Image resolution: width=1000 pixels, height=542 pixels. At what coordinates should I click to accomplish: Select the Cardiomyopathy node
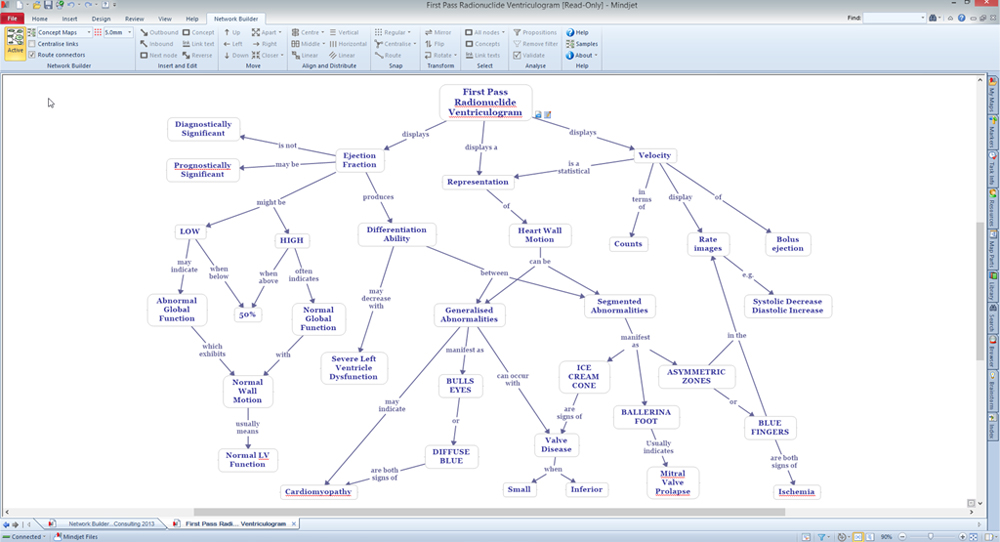[318, 492]
